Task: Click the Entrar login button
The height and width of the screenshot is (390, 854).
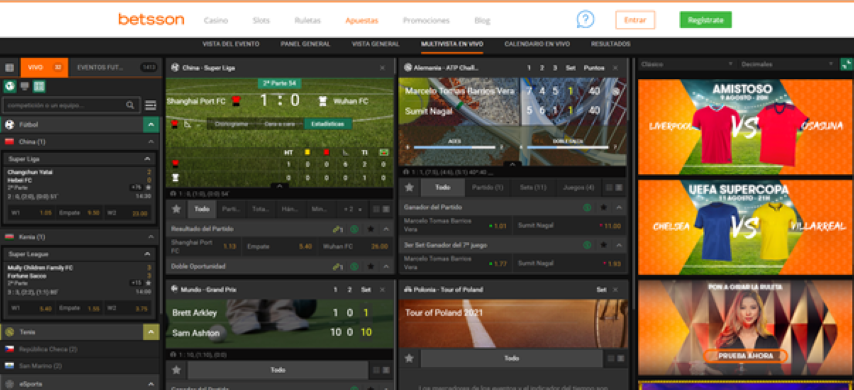Action: [x=635, y=20]
